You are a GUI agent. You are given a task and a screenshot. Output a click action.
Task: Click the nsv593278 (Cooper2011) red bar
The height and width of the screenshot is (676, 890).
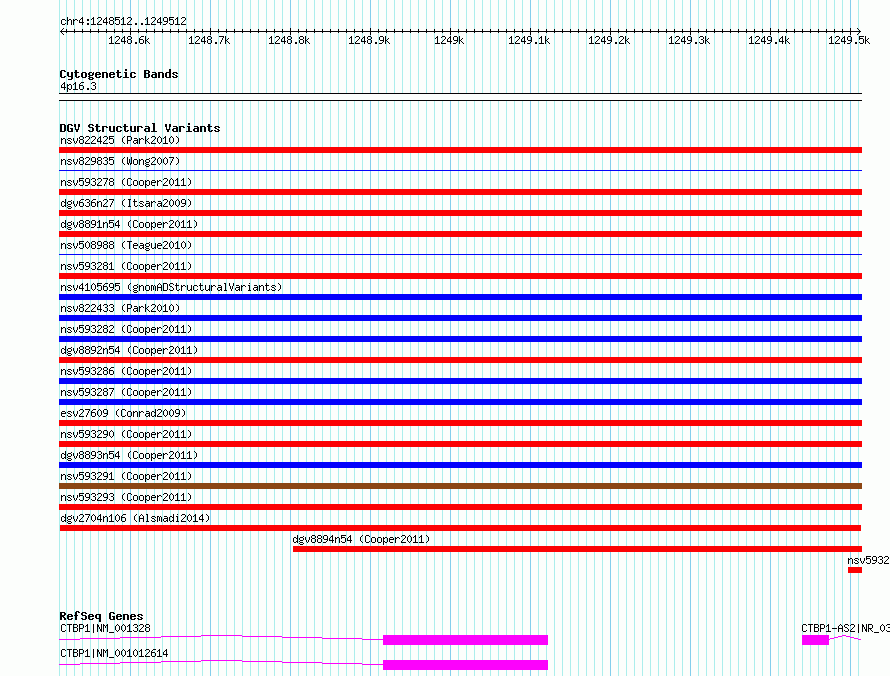point(460,192)
